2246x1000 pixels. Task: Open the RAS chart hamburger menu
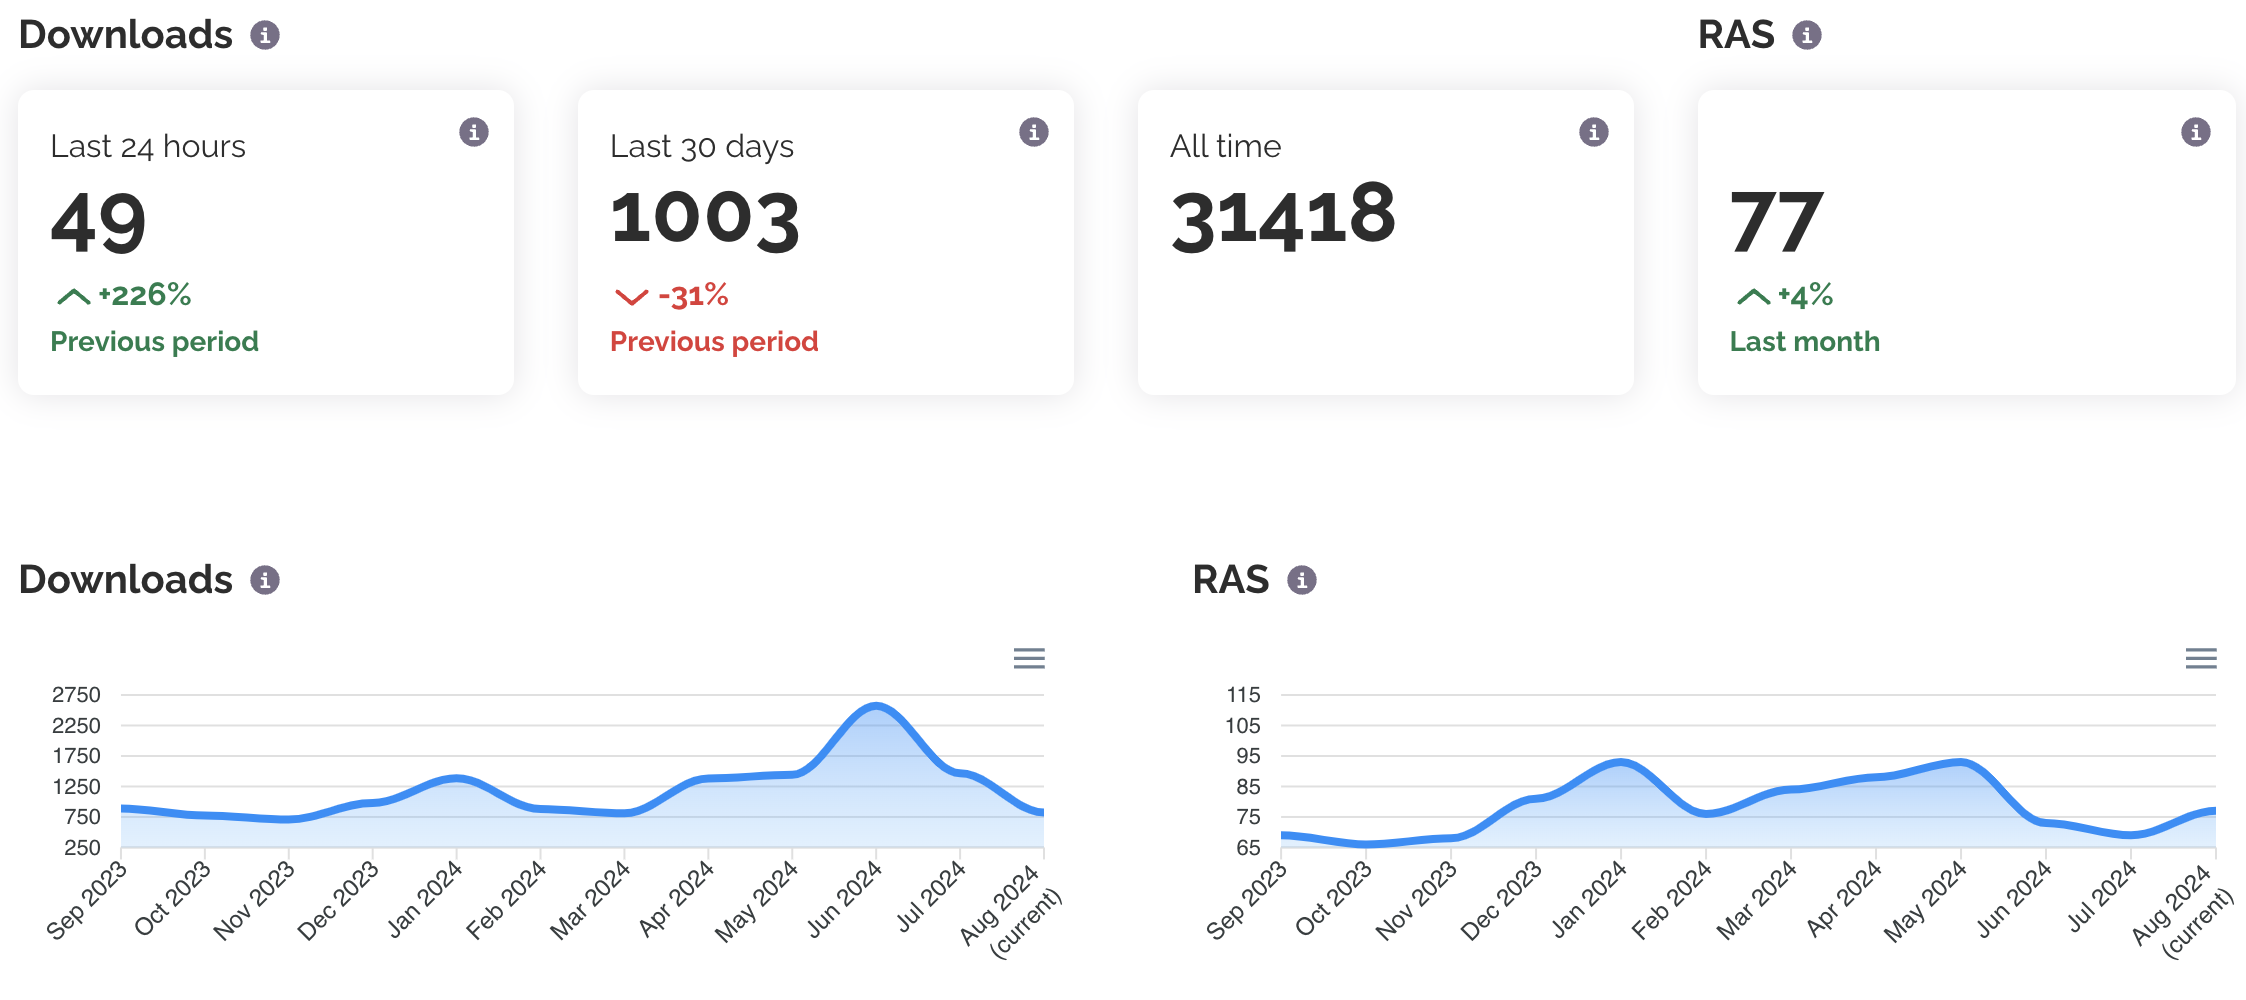click(2201, 658)
